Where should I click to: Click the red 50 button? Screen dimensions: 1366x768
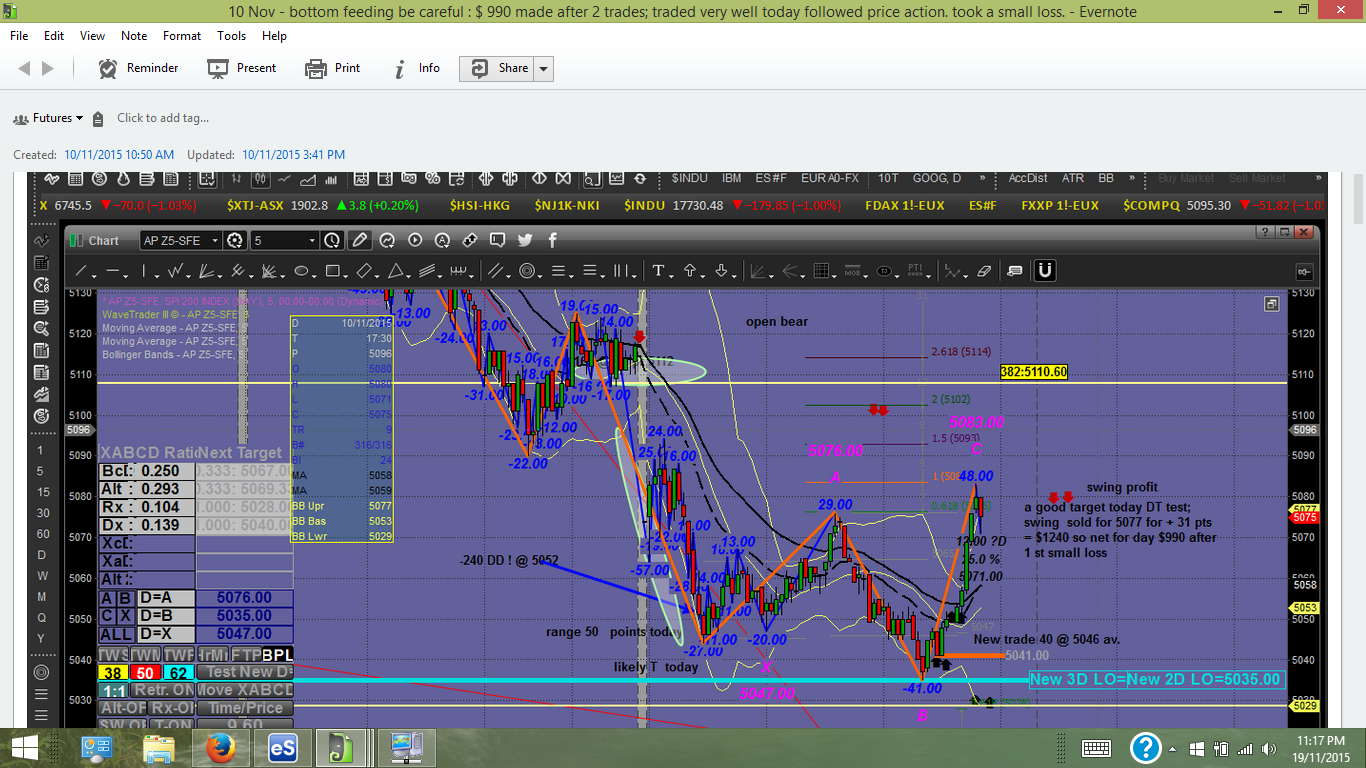[x=146, y=672]
